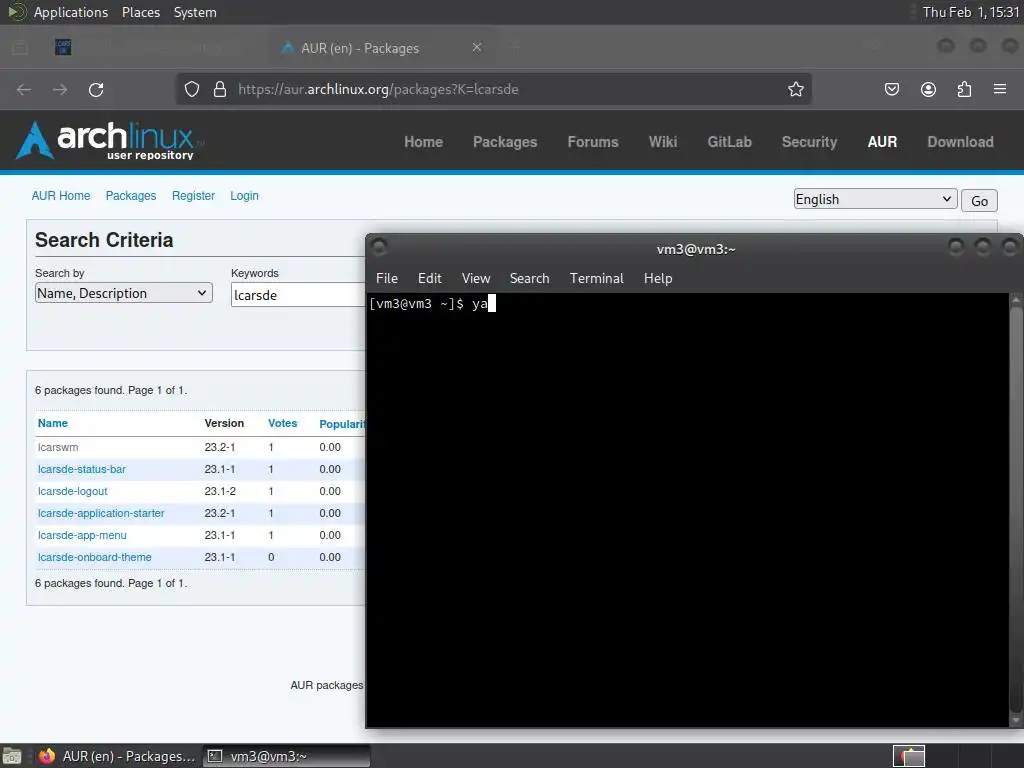Image resolution: width=1024 pixels, height=768 pixels.
Task: Go to Forums in Arch navigation
Action: coord(593,142)
